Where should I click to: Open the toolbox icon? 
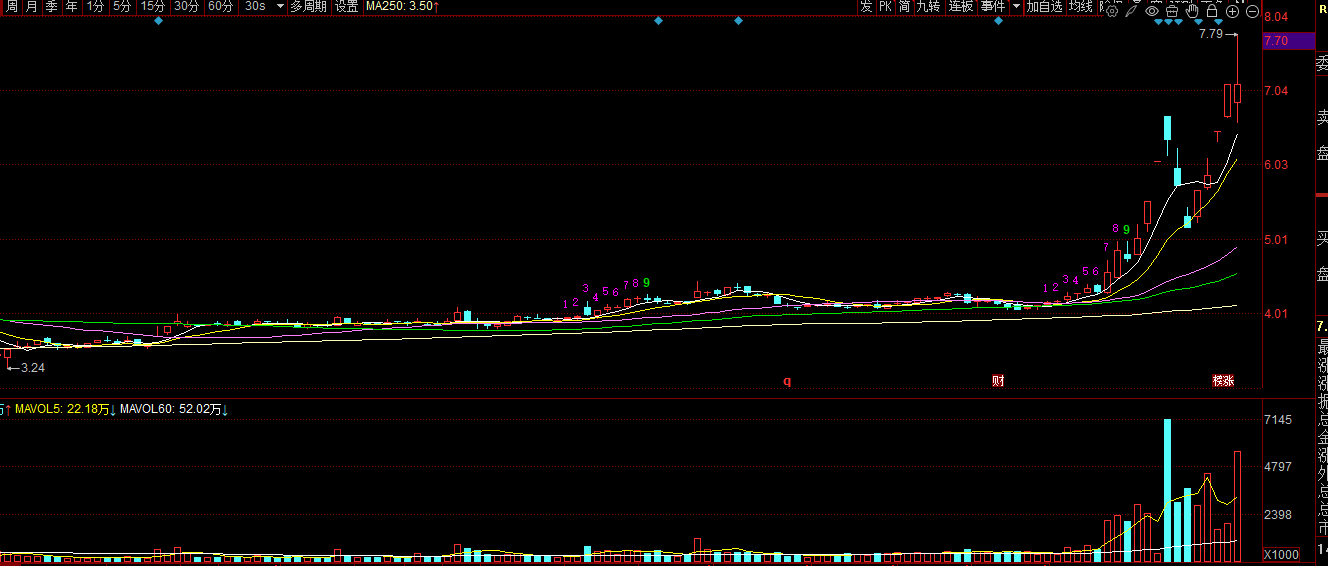point(1172,11)
